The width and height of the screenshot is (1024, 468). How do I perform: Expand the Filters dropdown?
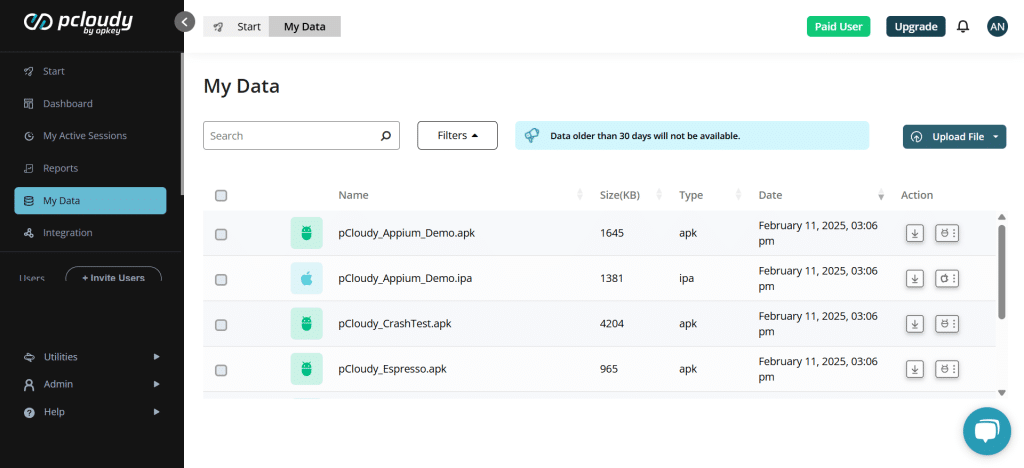click(x=457, y=136)
